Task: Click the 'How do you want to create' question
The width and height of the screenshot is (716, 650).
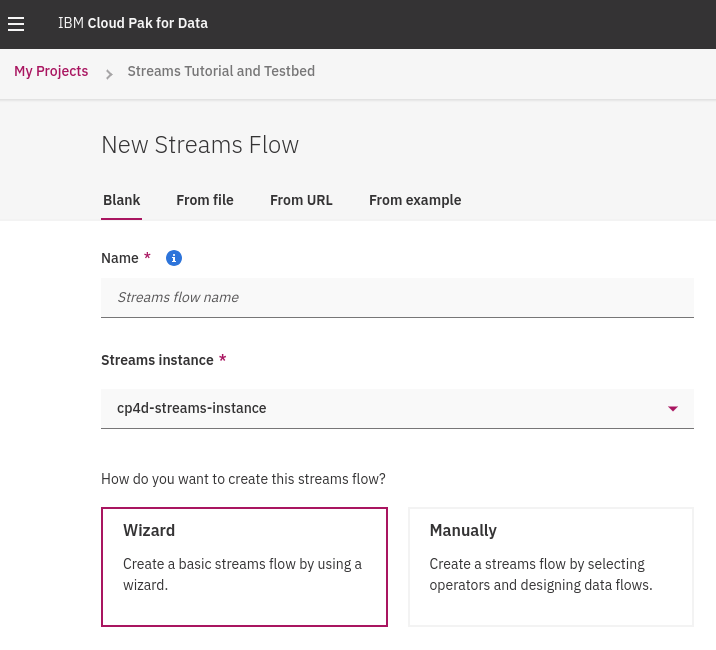Action: click(x=243, y=479)
